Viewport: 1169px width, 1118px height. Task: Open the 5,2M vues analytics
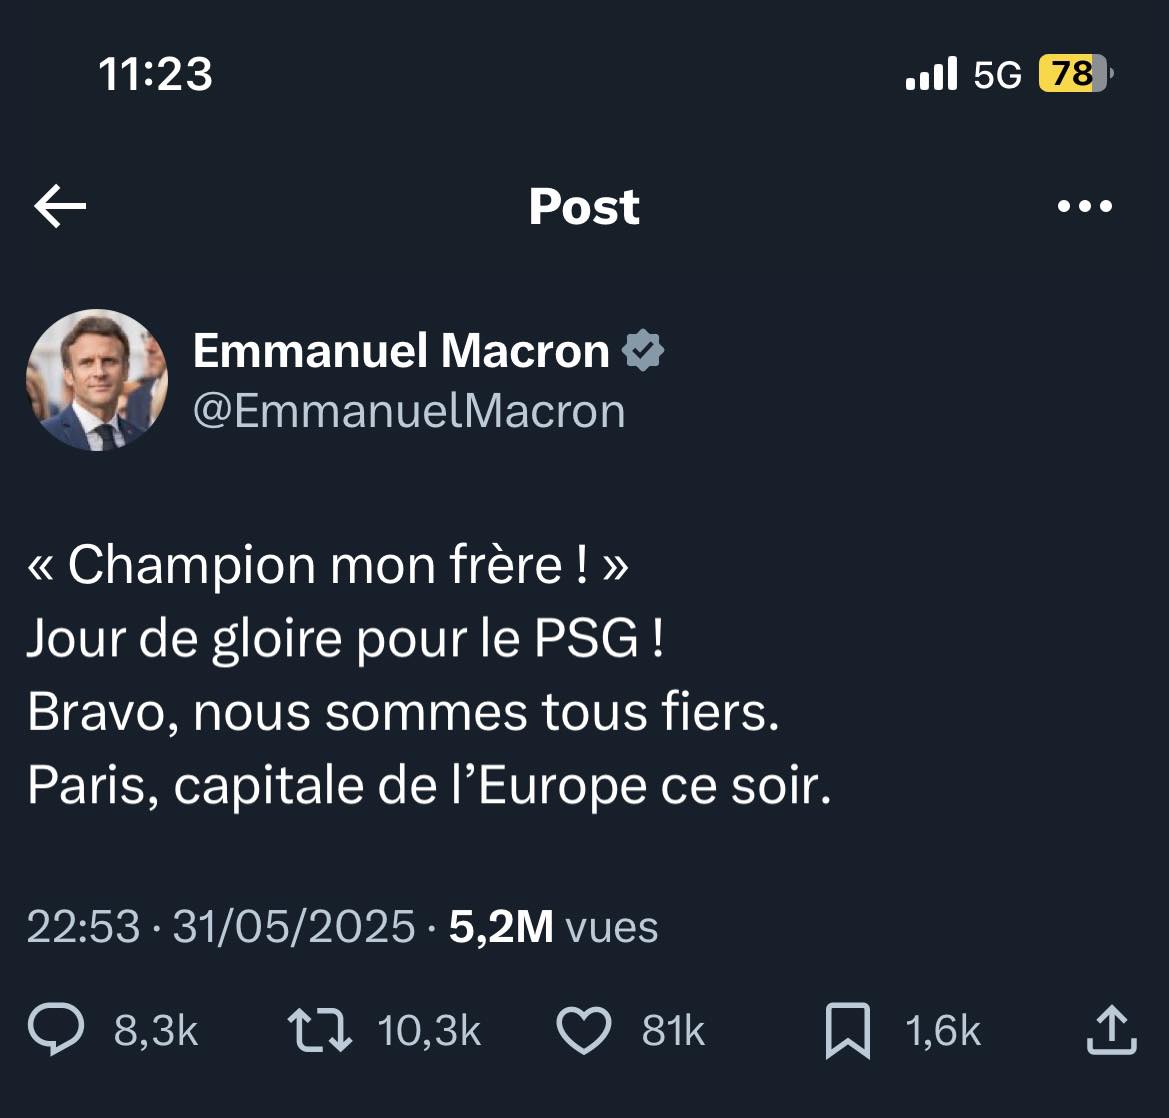(x=553, y=926)
